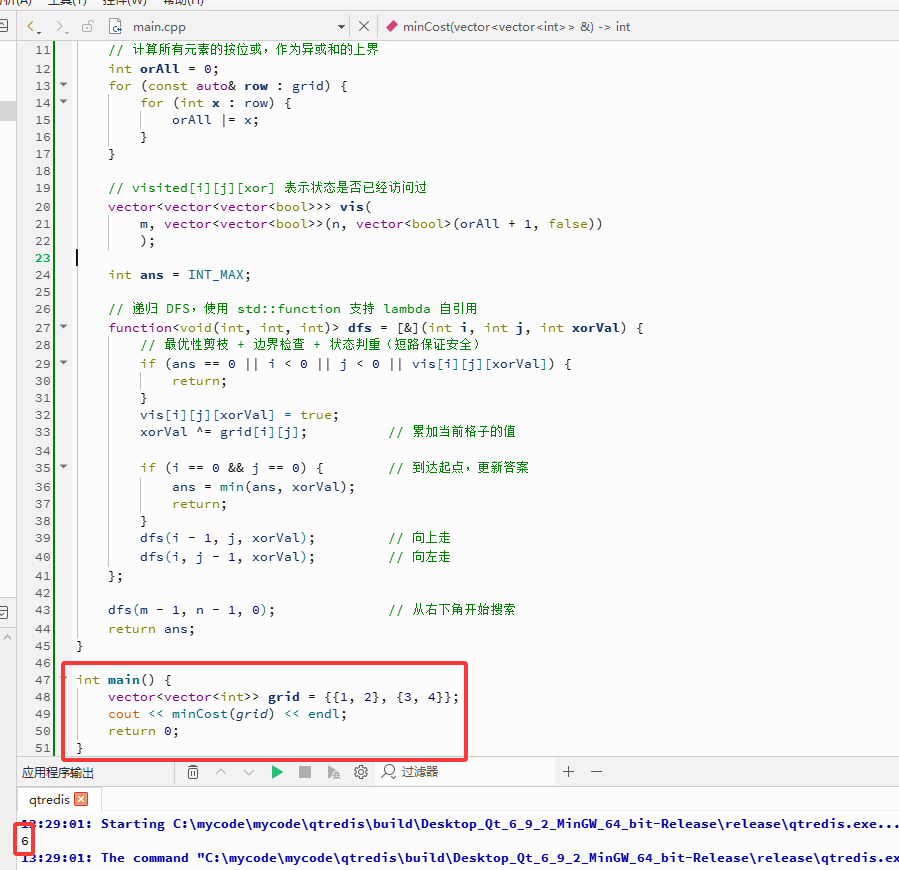The image size is (899, 870).
Task: Open output pane settings gear
Action: click(x=361, y=772)
